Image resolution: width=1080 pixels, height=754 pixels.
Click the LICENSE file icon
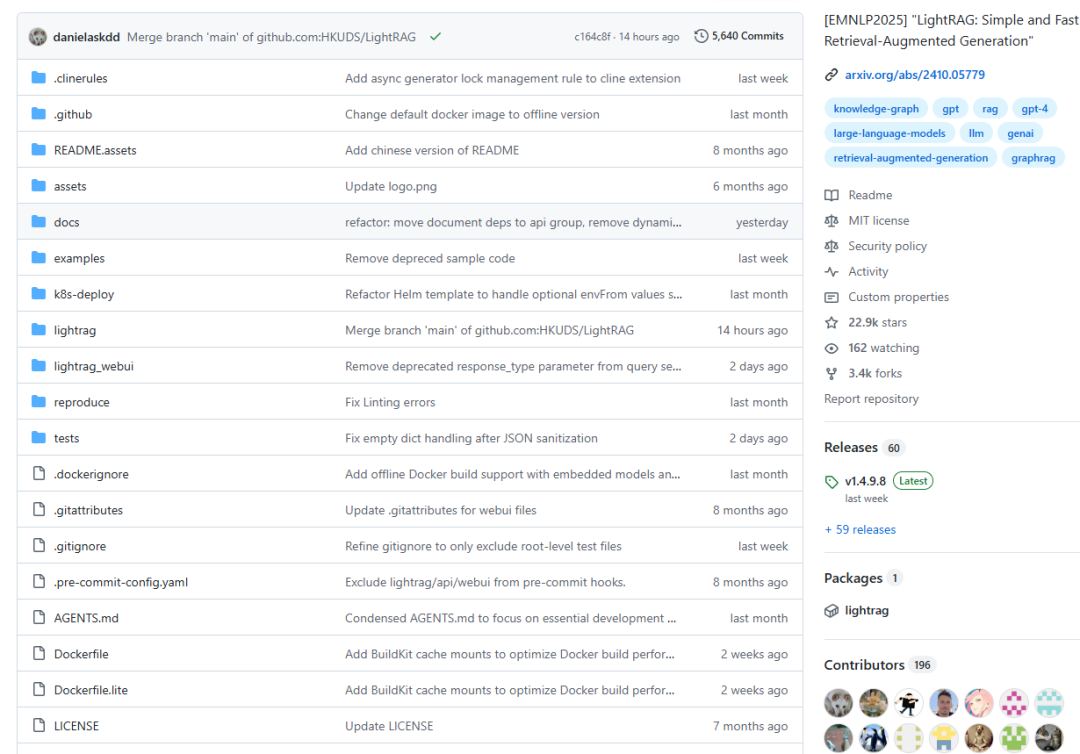39,725
